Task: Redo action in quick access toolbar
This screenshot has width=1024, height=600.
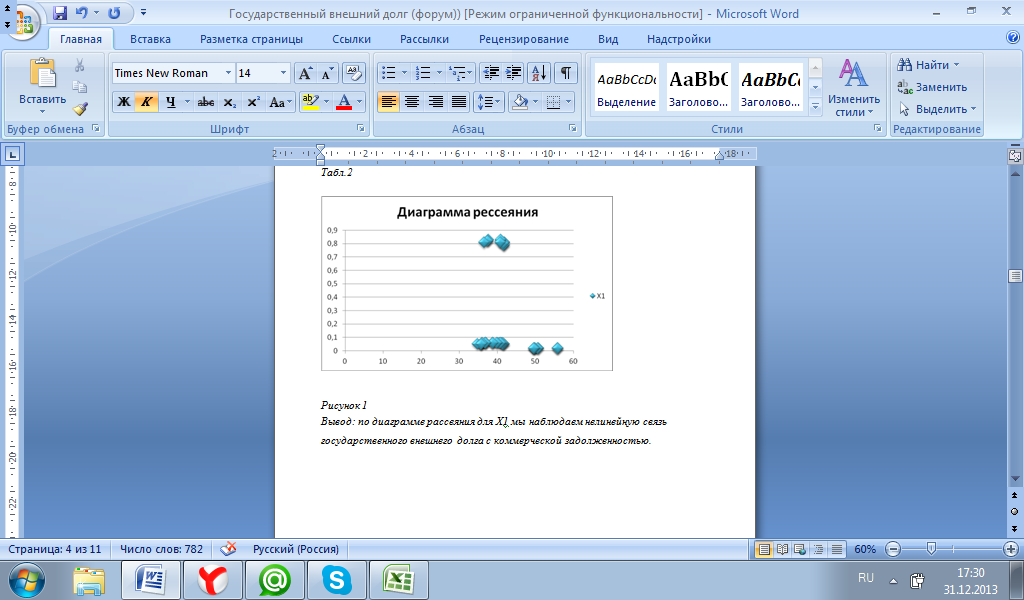Action: [114, 13]
